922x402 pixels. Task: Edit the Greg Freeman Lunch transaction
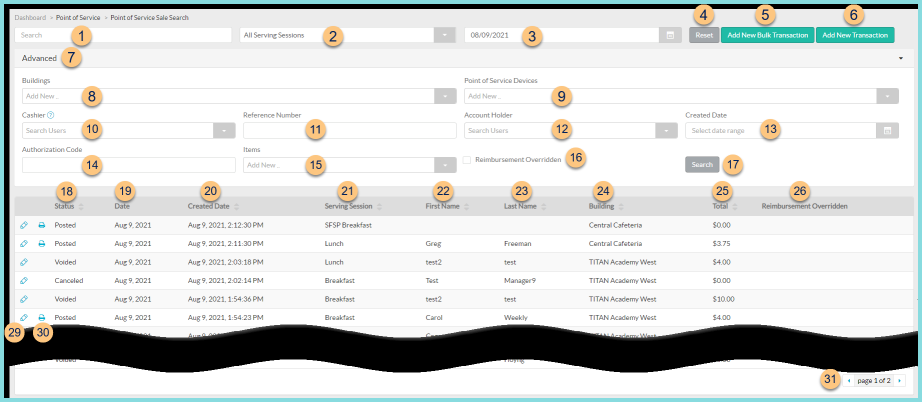[24, 243]
